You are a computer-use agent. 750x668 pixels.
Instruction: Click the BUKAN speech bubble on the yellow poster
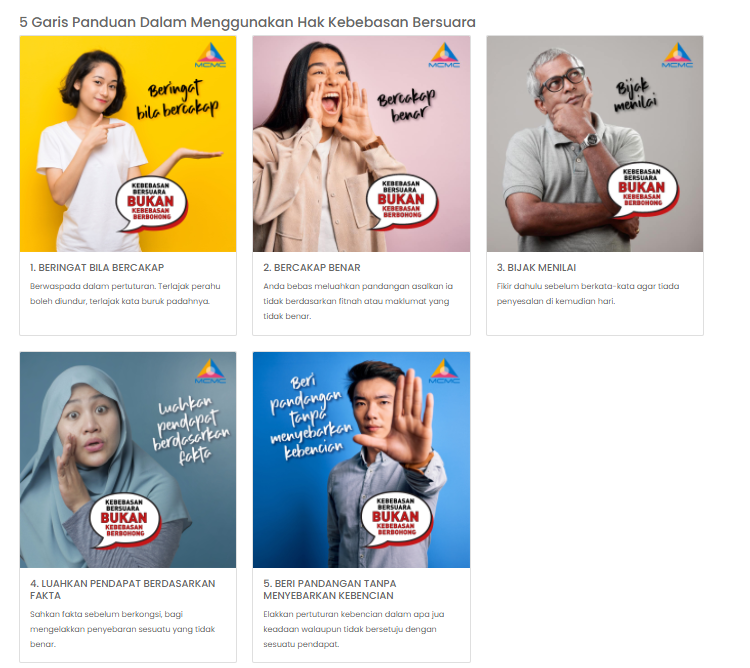point(152,204)
